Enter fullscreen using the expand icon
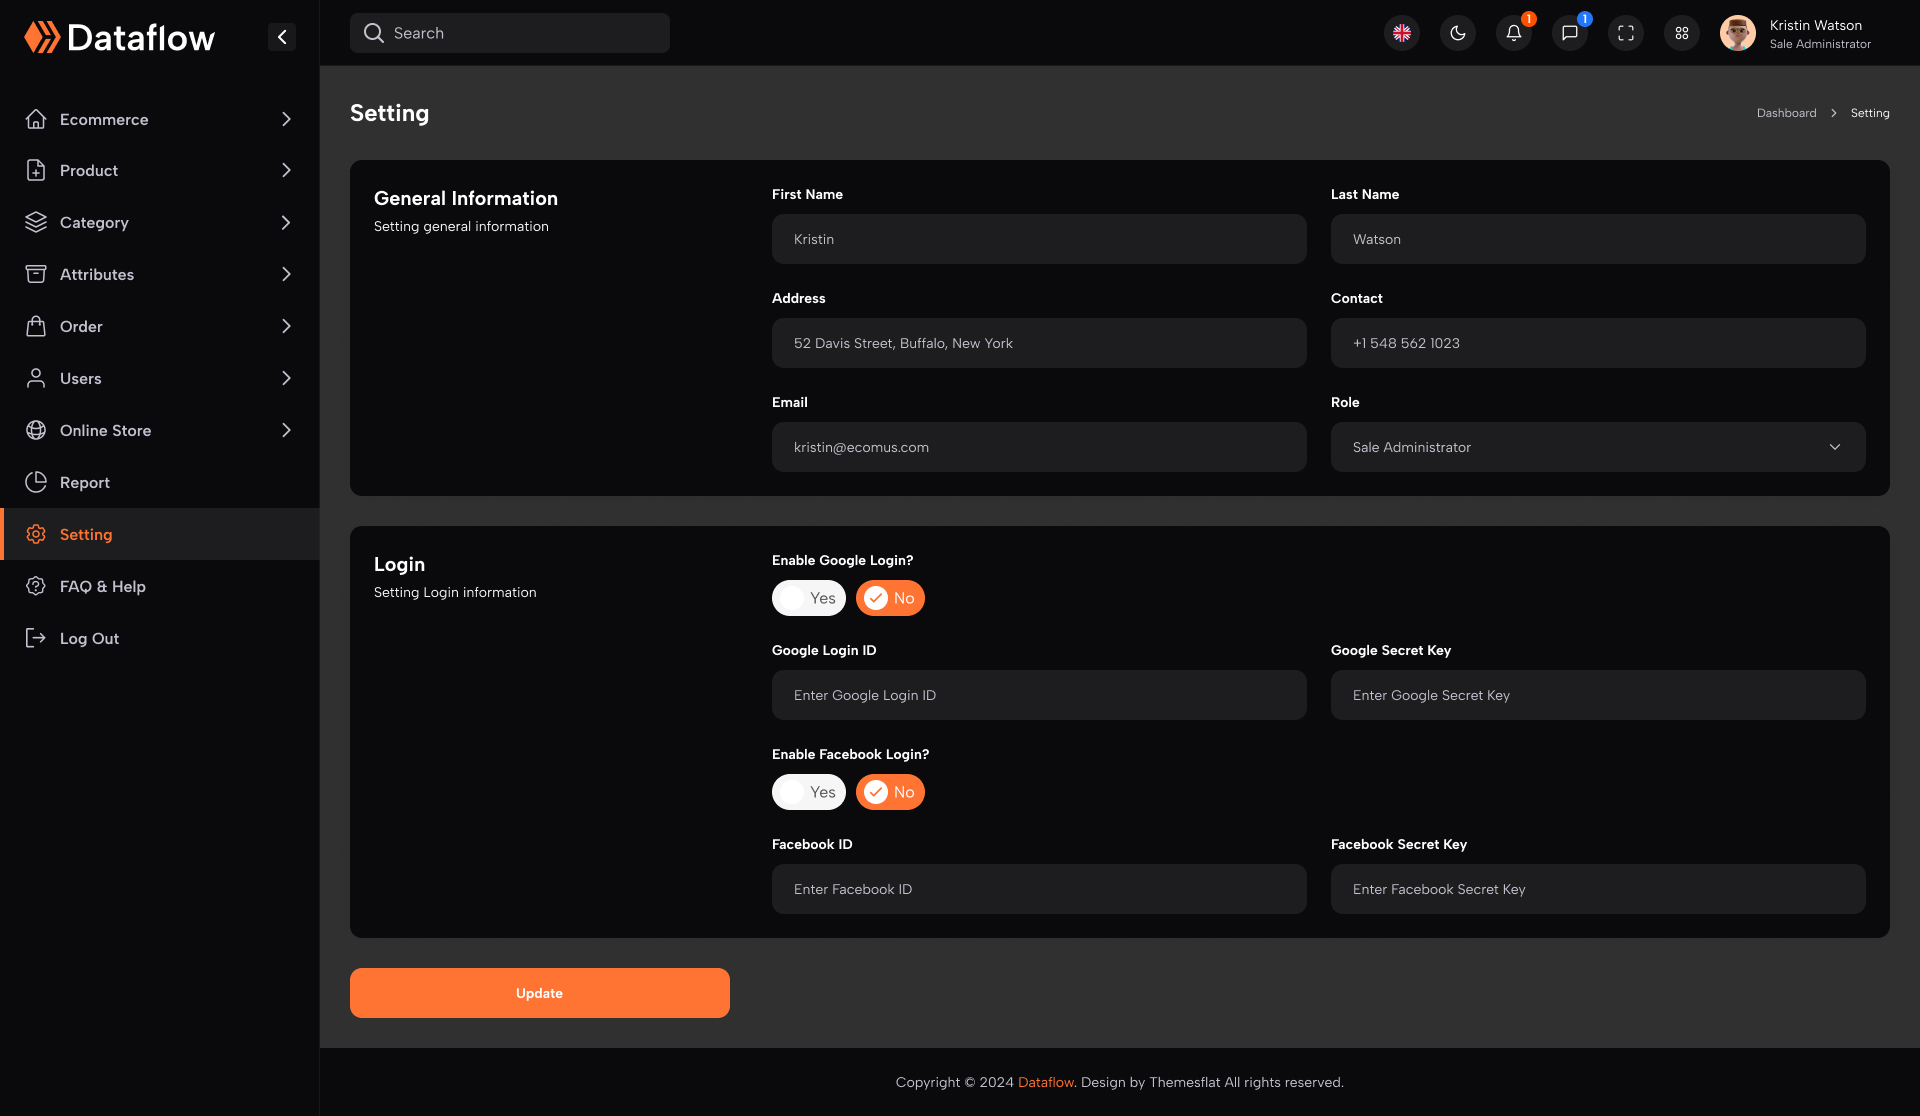The width and height of the screenshot is (1920, 1116). pos(1625,33)
